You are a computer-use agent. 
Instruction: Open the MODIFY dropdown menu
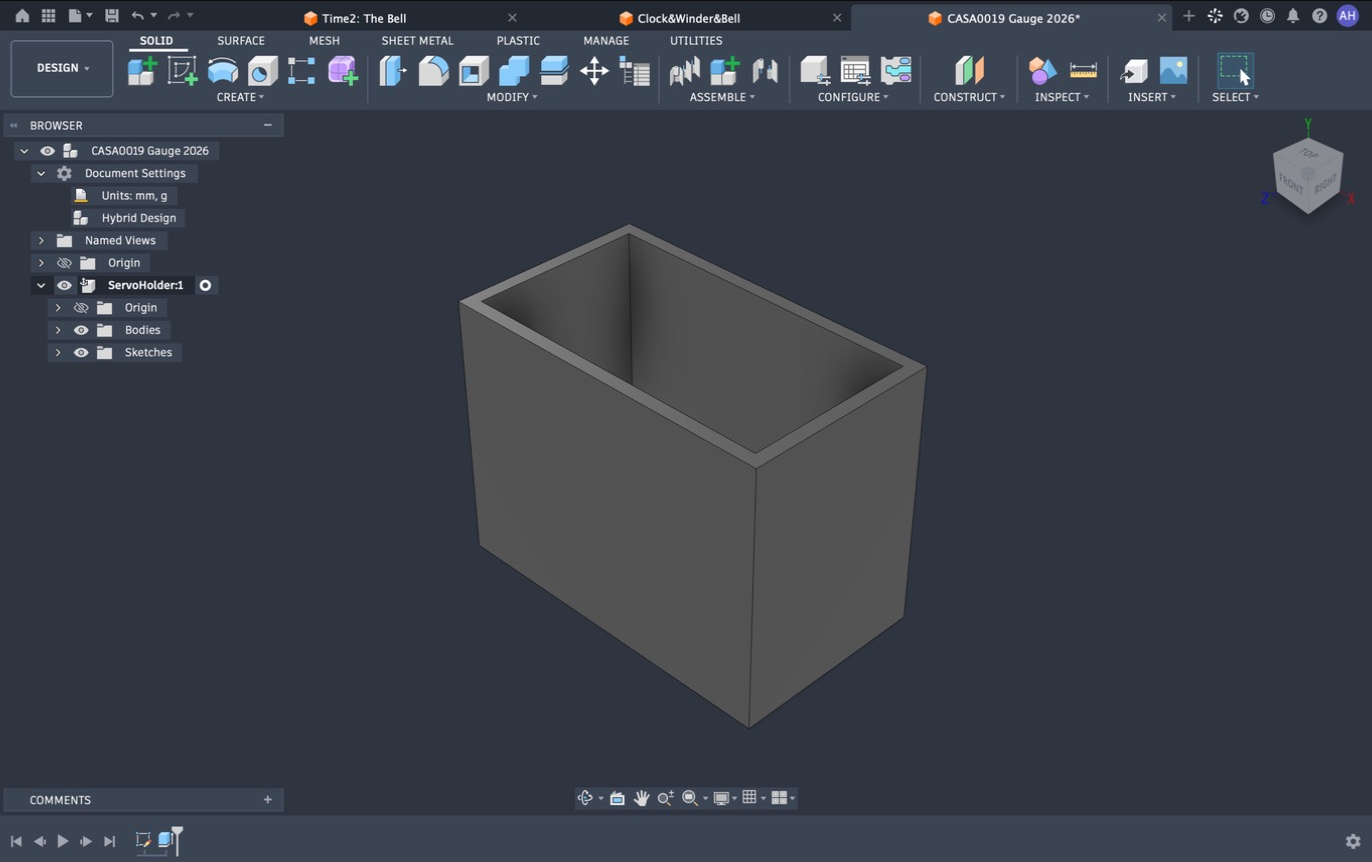pos(512,97)
